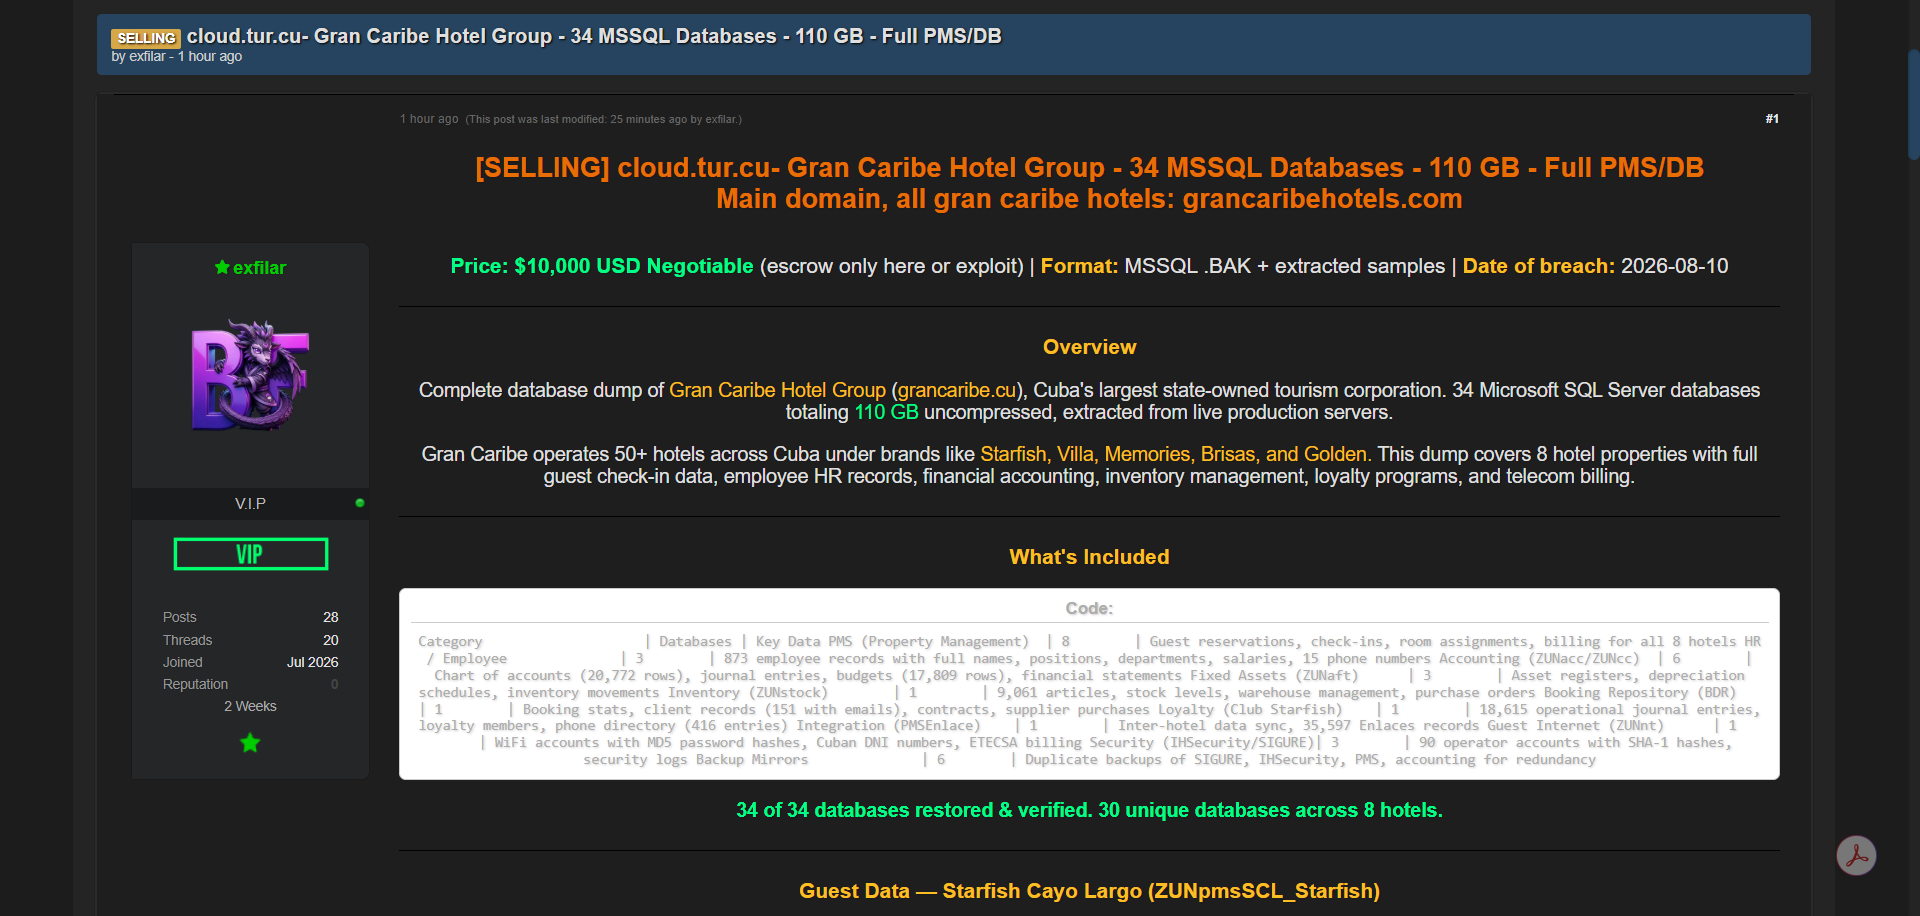The image size is (1920, 916).
Task: Click the PDF export floating icon
Action: (x=1856, y=856)
